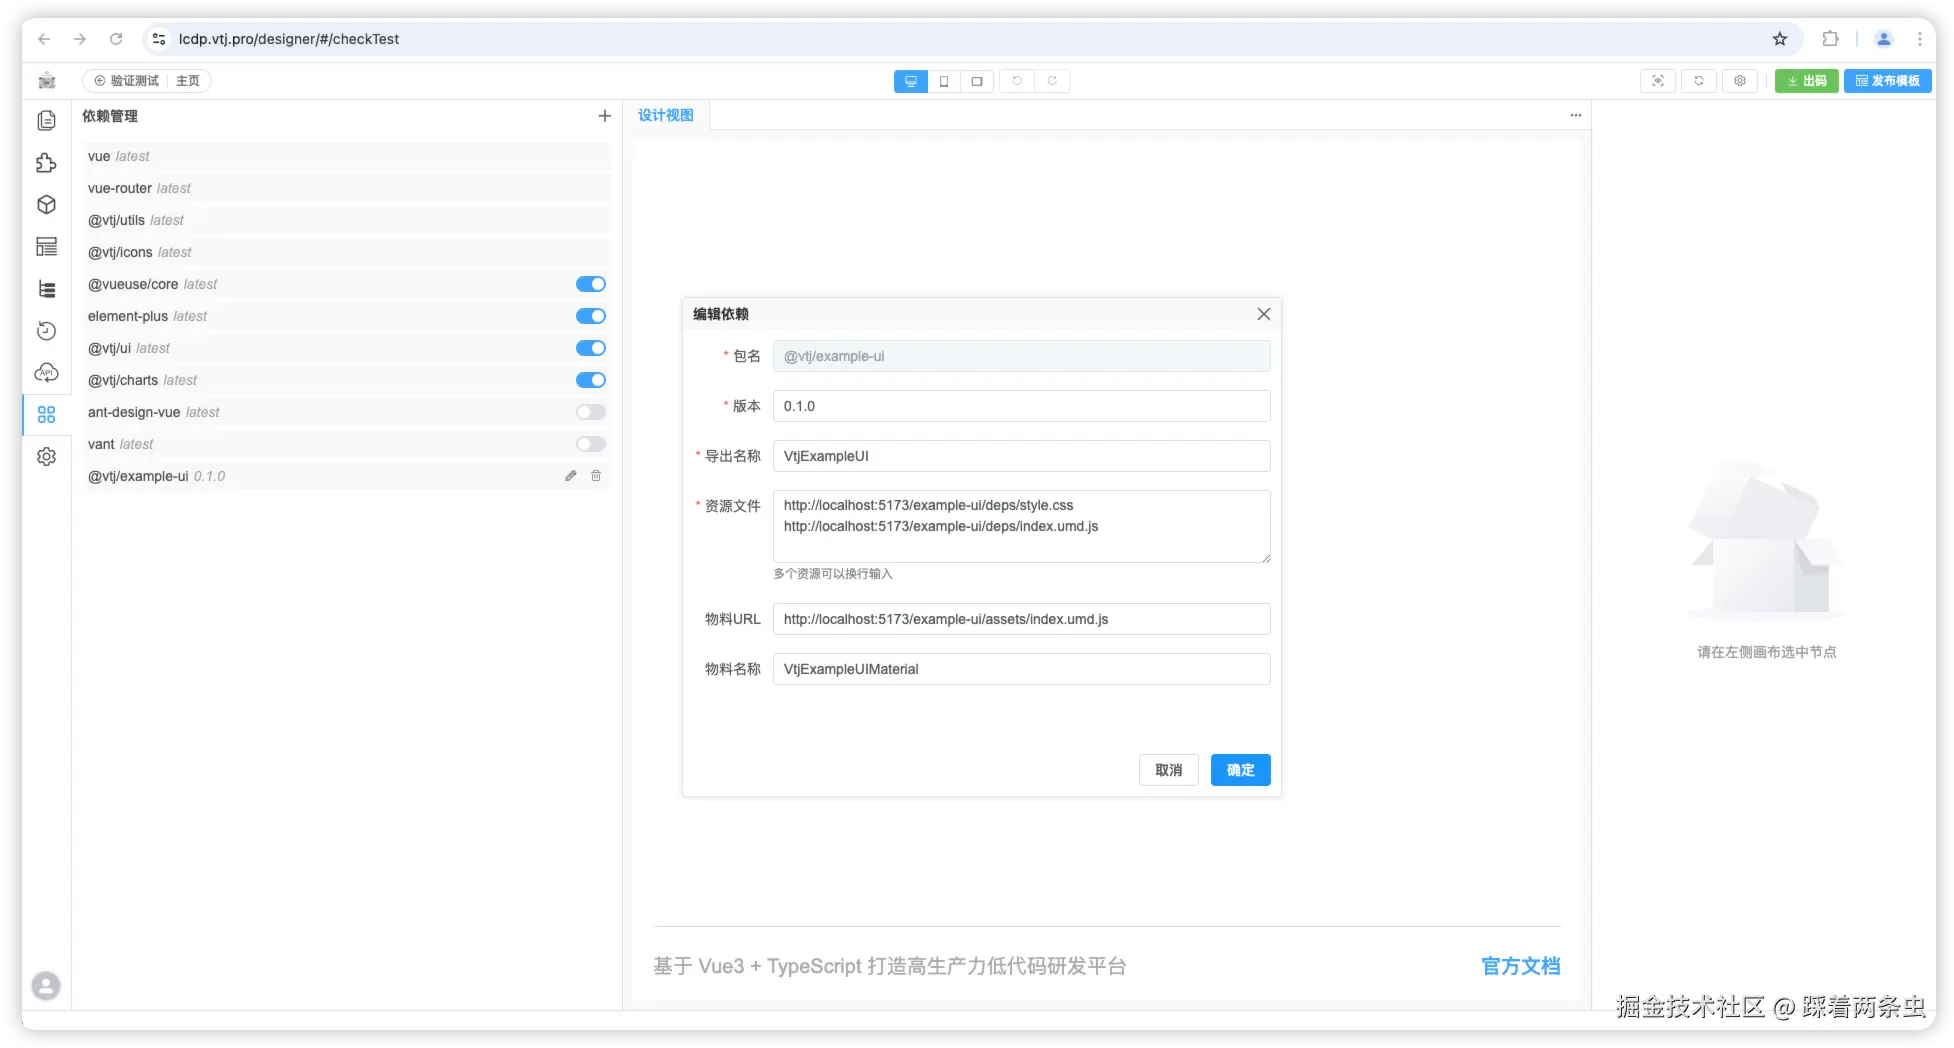
Task: Click the 物料名称 input field
Action: click(x=1022, y=669)
